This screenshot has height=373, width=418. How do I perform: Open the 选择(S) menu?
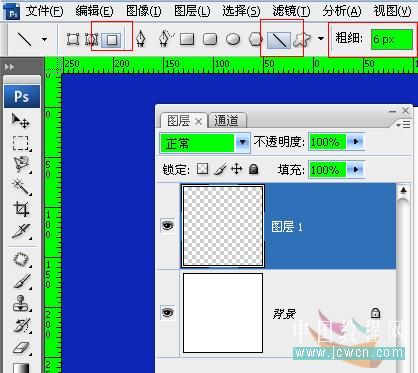241,11
